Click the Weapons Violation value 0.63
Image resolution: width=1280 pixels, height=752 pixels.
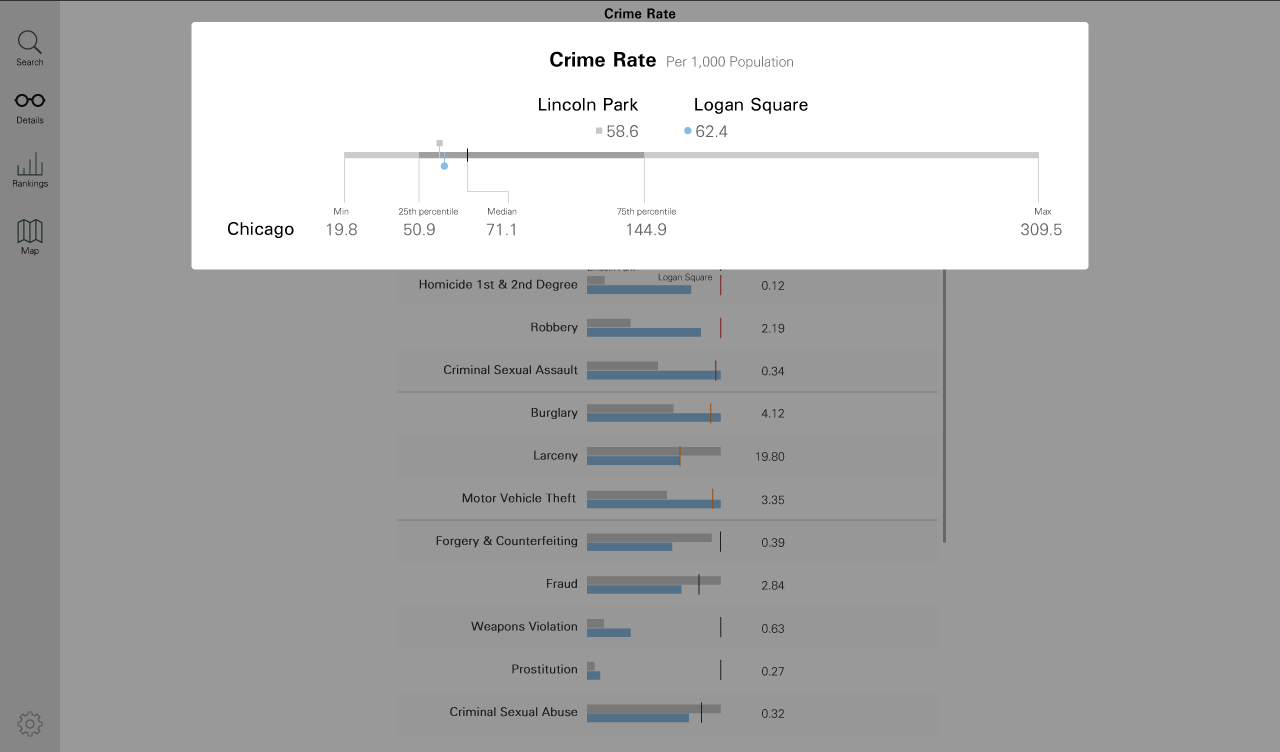(x=773, y=629)
